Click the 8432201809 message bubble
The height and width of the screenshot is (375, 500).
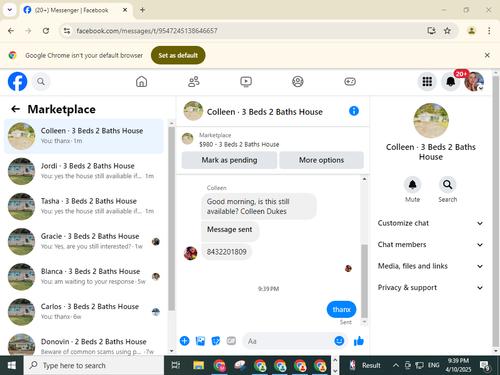tap(227, 252)
